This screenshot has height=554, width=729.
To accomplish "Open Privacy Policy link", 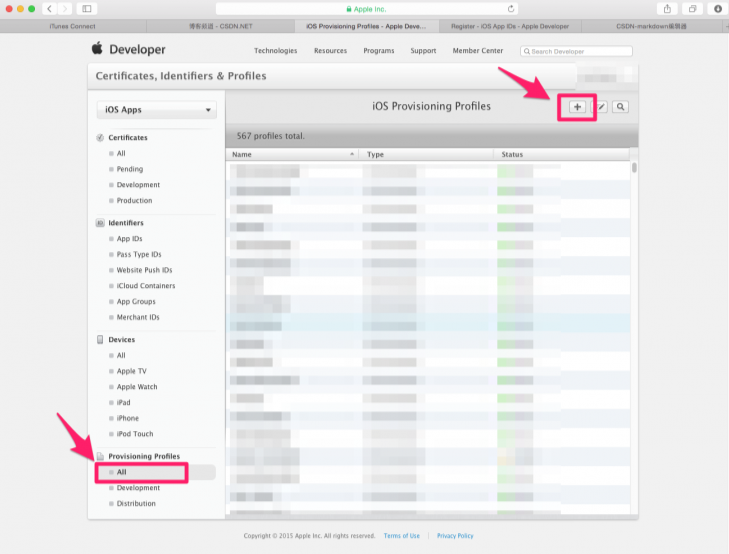I will click(455, 536).
